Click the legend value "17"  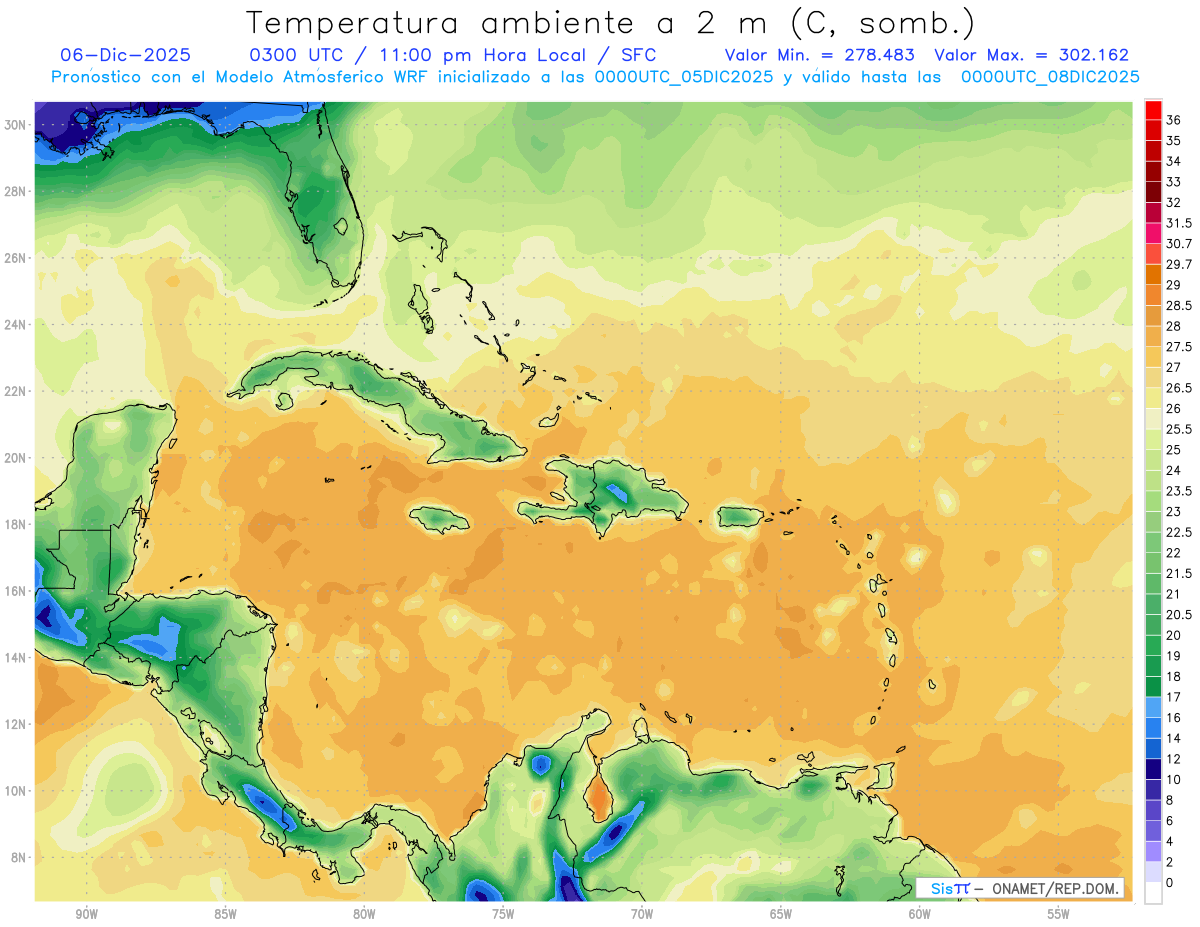click(x=1174, y=697)
